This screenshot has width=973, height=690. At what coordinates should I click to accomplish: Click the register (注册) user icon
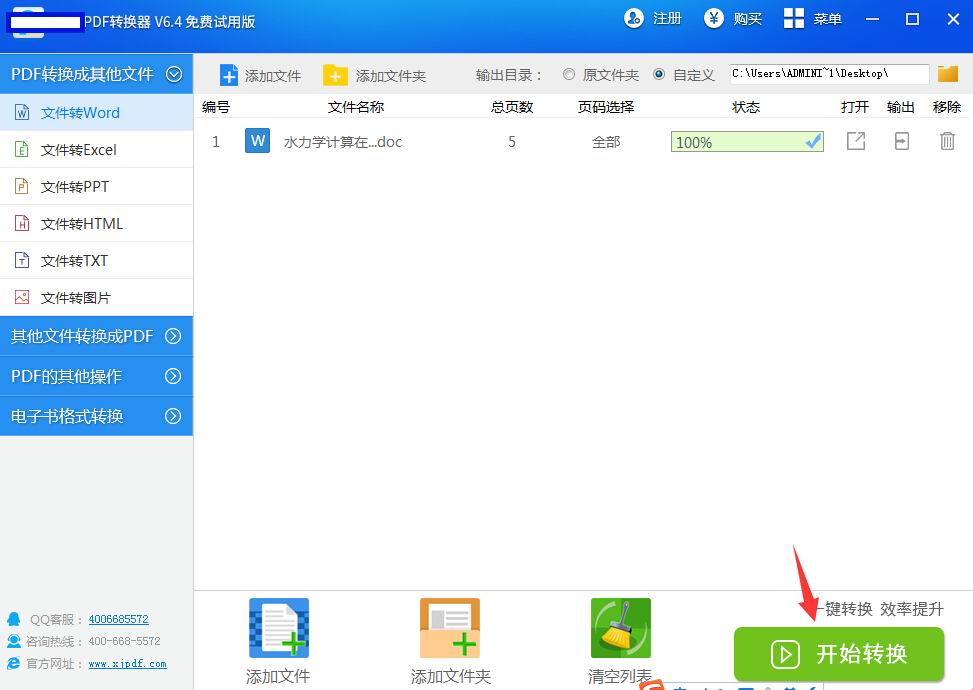coord(634,19)
